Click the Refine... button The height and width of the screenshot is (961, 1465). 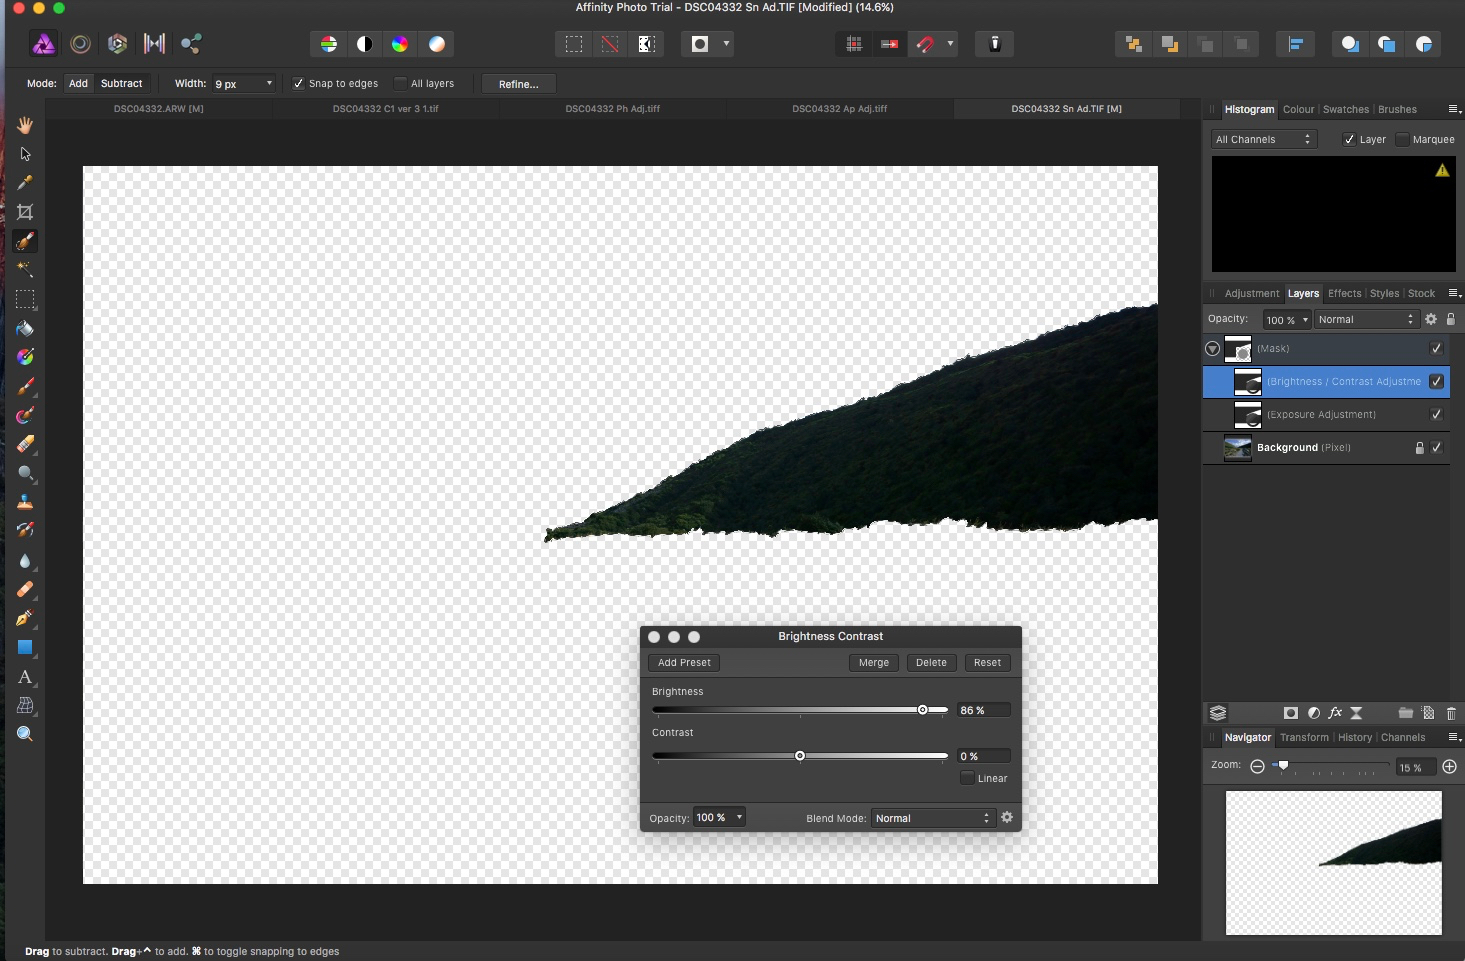click(x=518, y=84)
